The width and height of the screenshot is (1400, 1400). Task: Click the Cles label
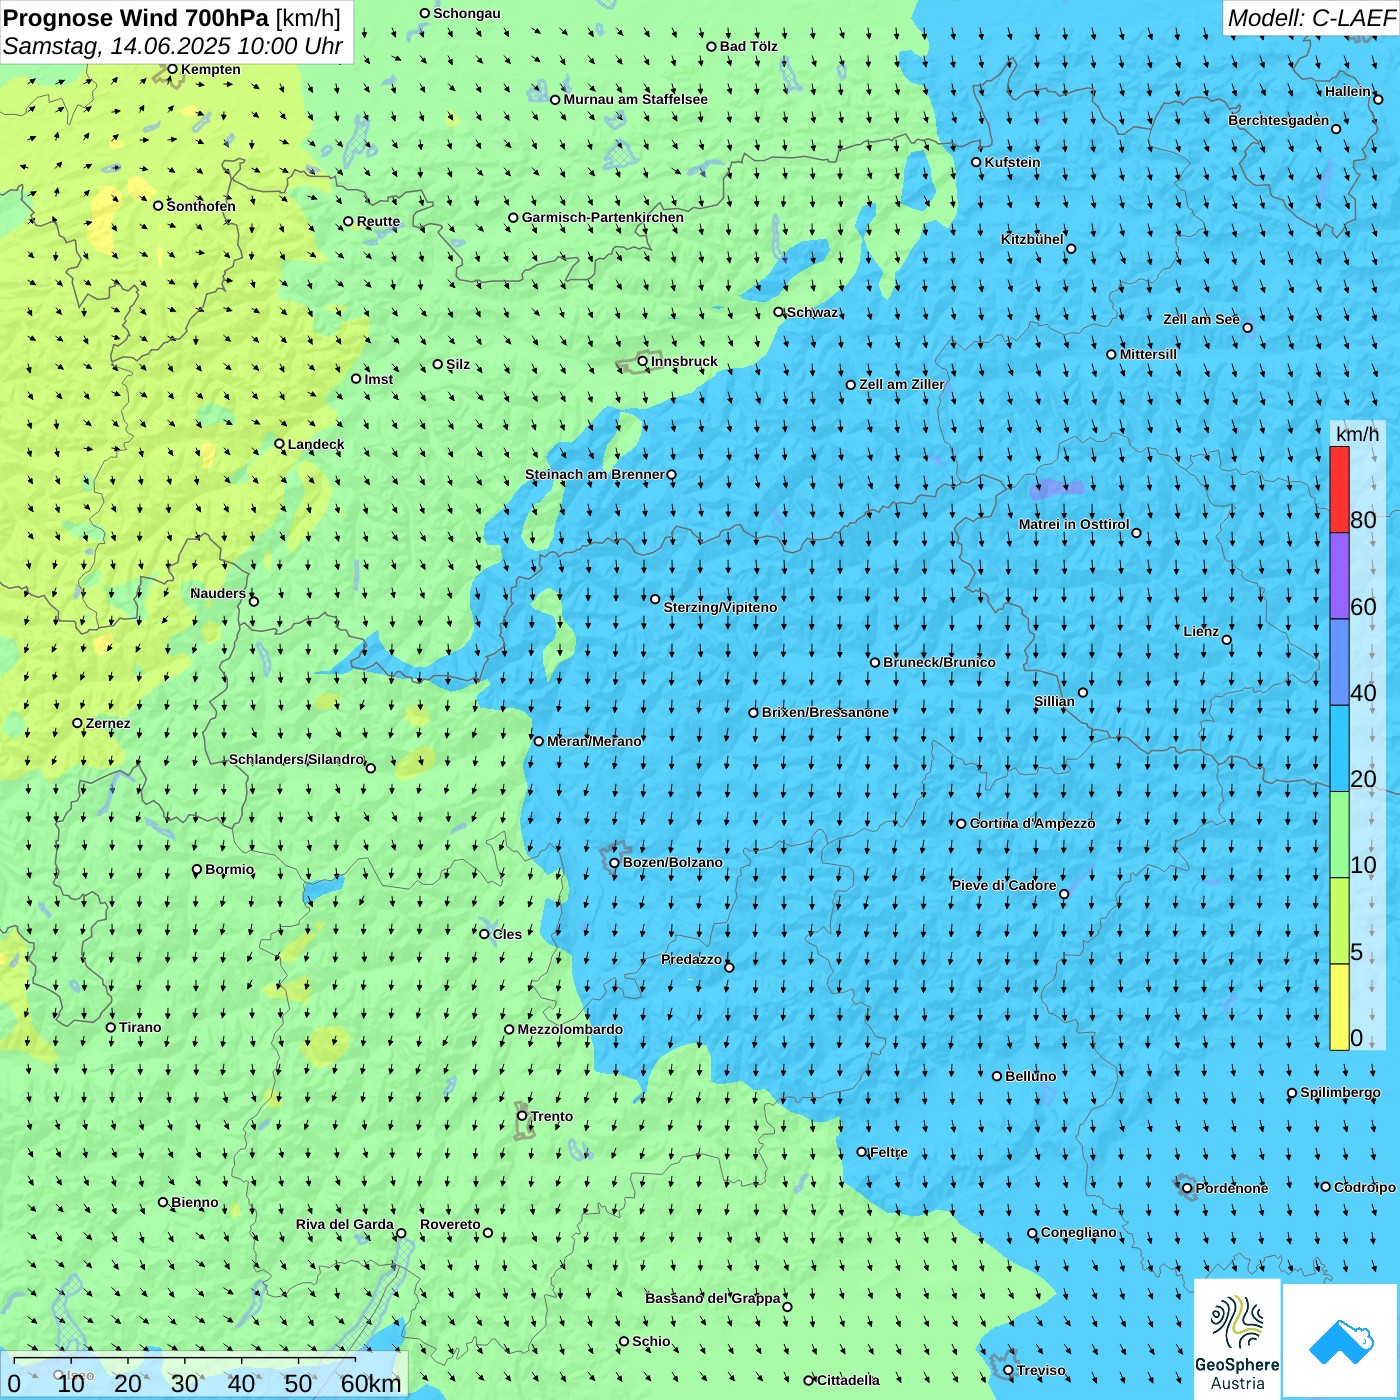pos(507,934)
